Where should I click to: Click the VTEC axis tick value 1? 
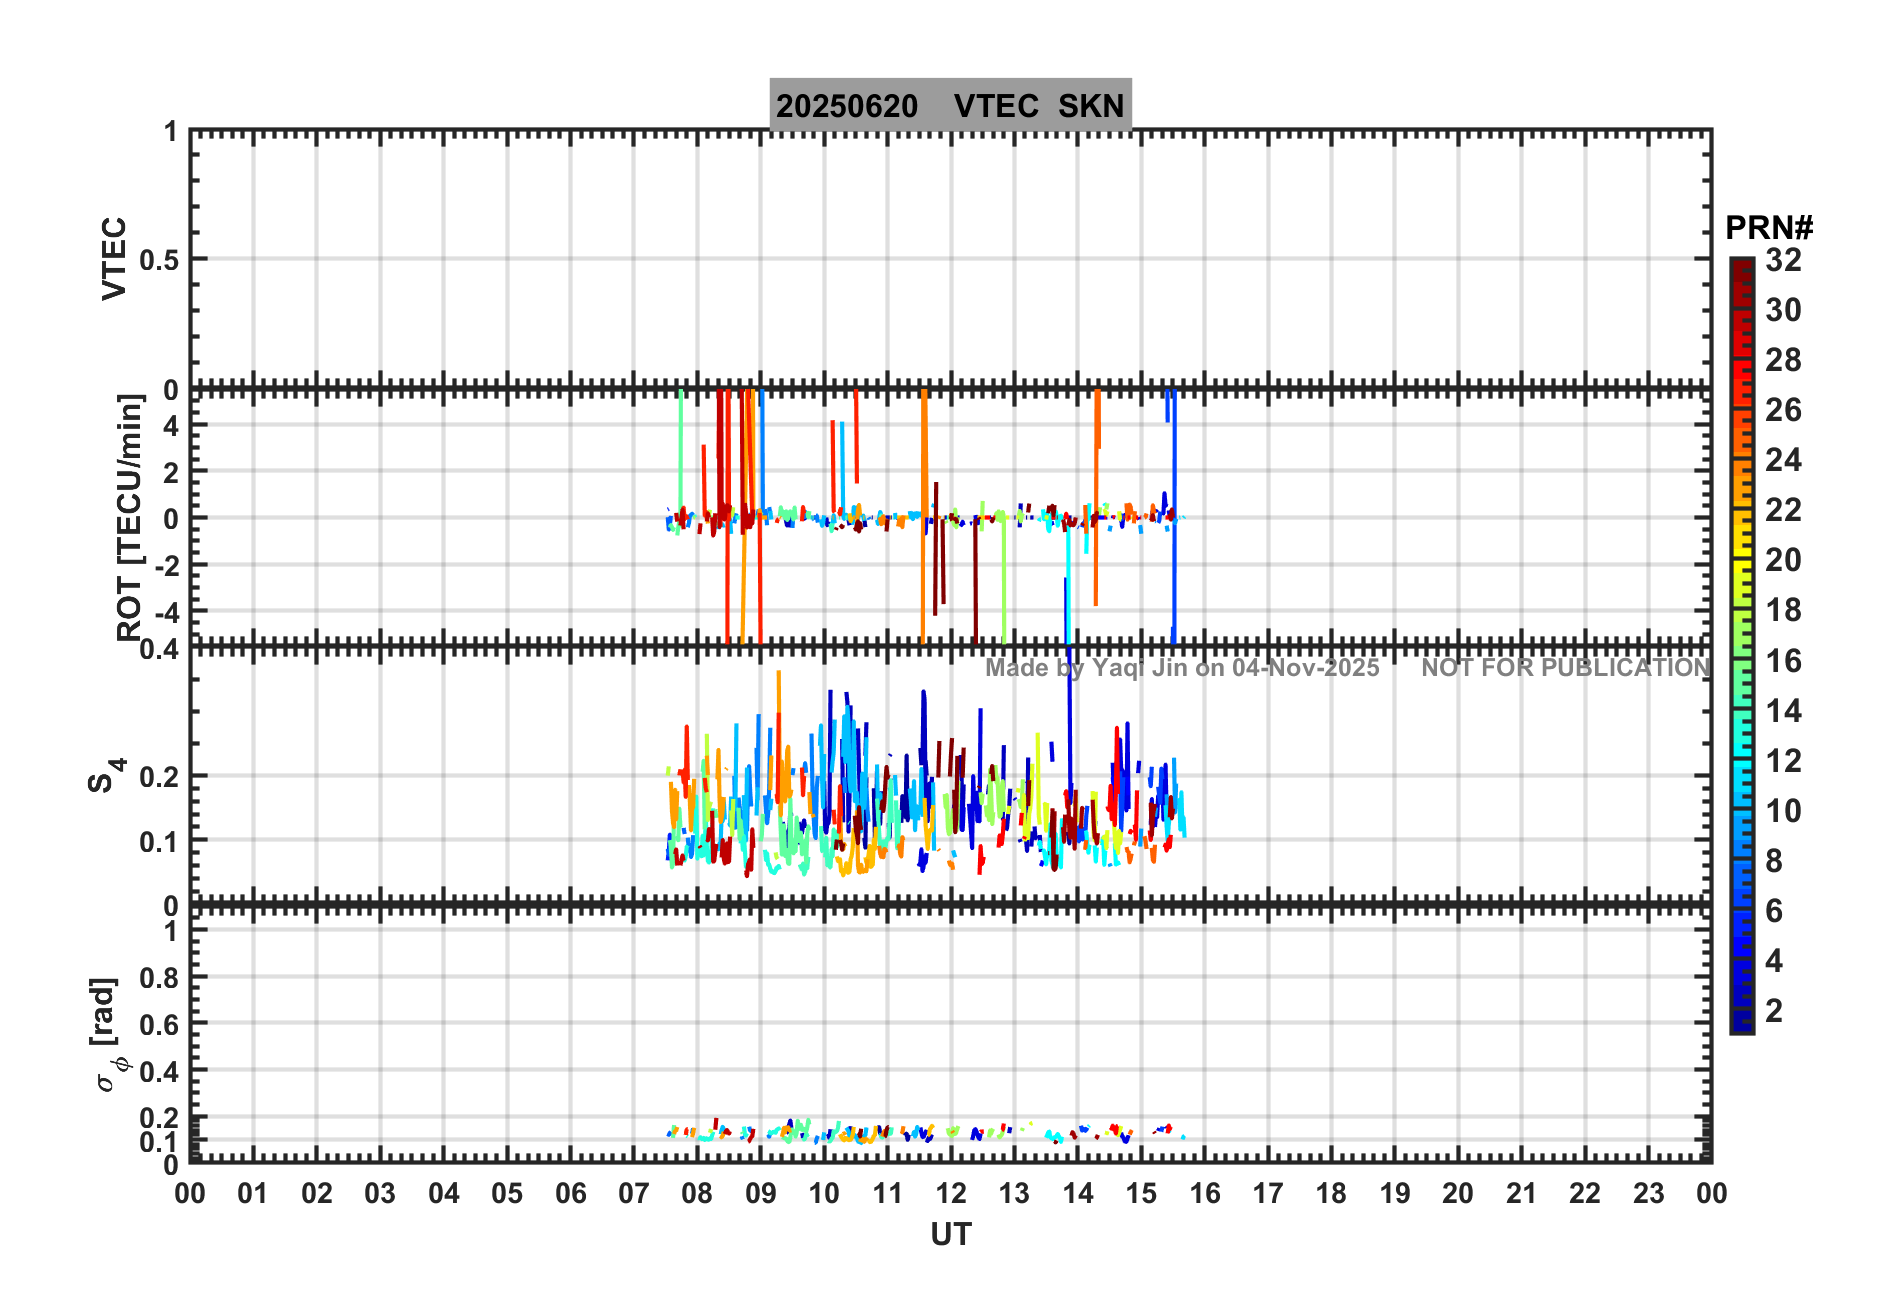(172, 132)
